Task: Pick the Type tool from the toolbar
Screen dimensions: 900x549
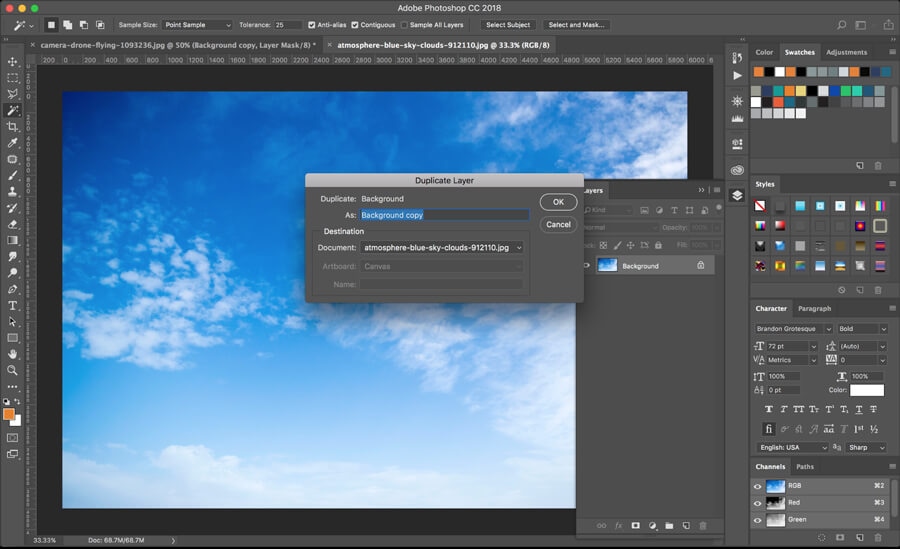Action: pyautogui.click(x=13, y=306)
